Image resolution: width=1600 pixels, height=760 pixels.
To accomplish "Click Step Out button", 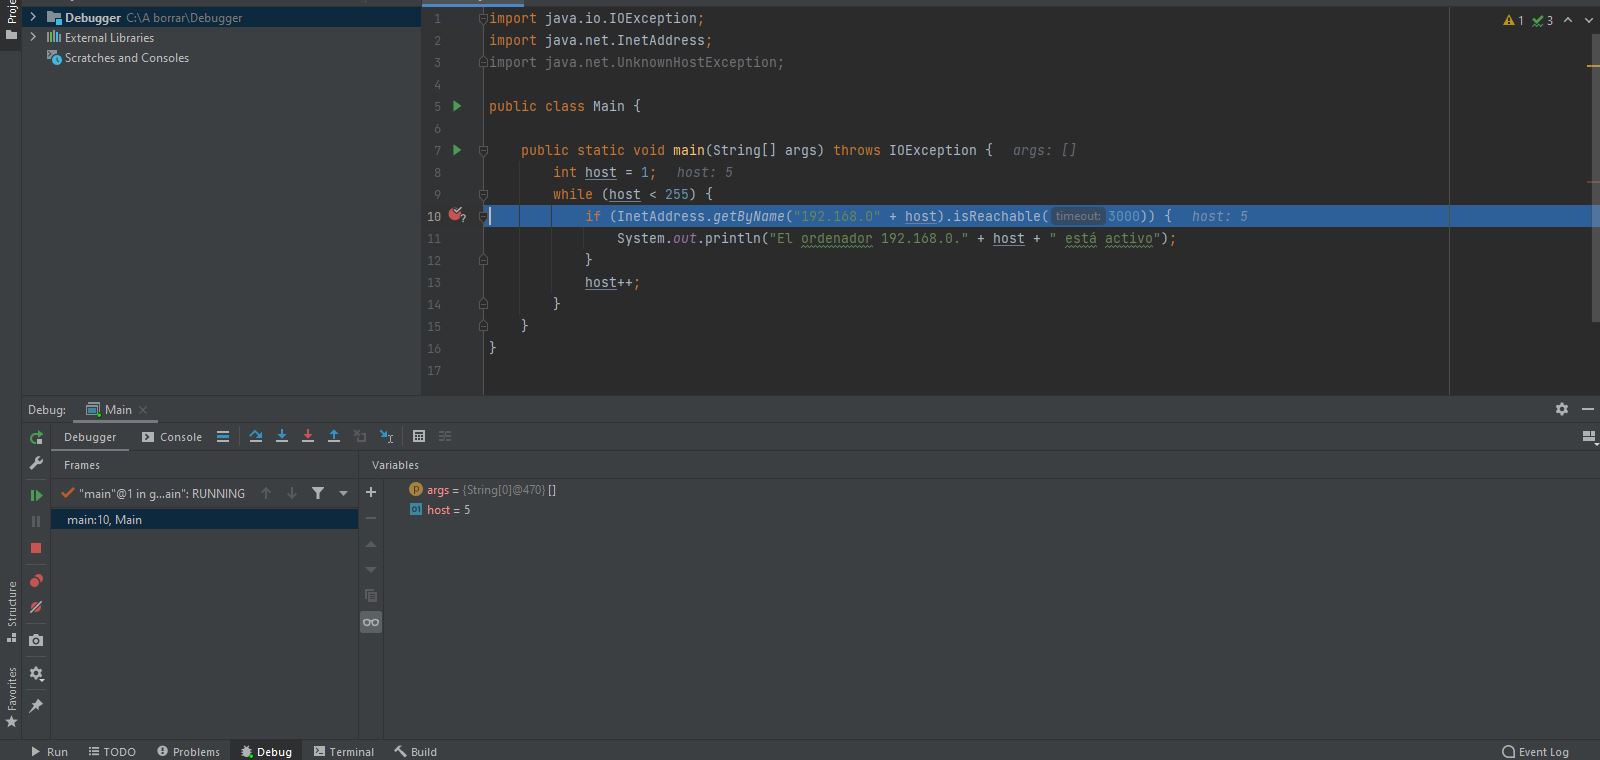I will pos(334,436).
